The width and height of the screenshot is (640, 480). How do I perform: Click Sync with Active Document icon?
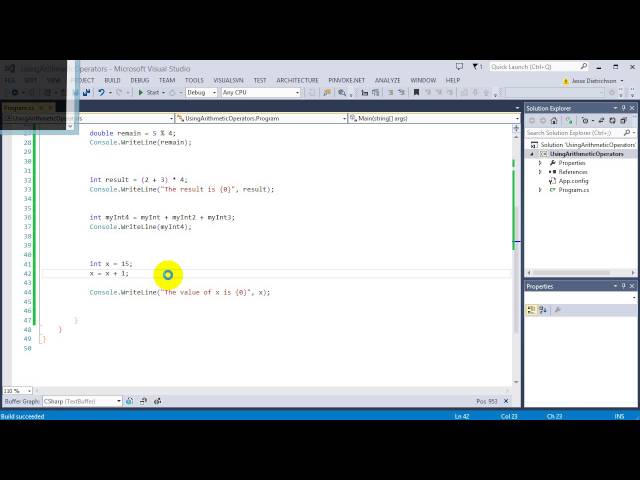pyautogui.click(x=601, y=121)
